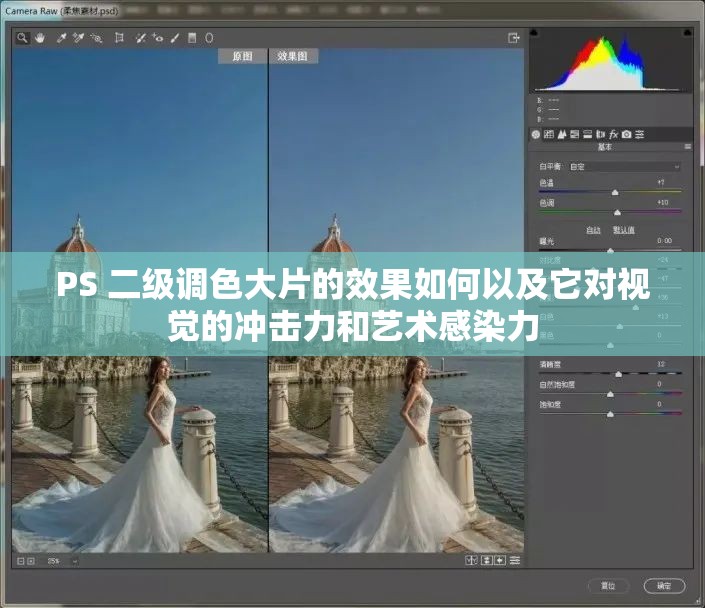Click the clarity value field
This screenshot has height=608, width=705.
tap(661, 364)
